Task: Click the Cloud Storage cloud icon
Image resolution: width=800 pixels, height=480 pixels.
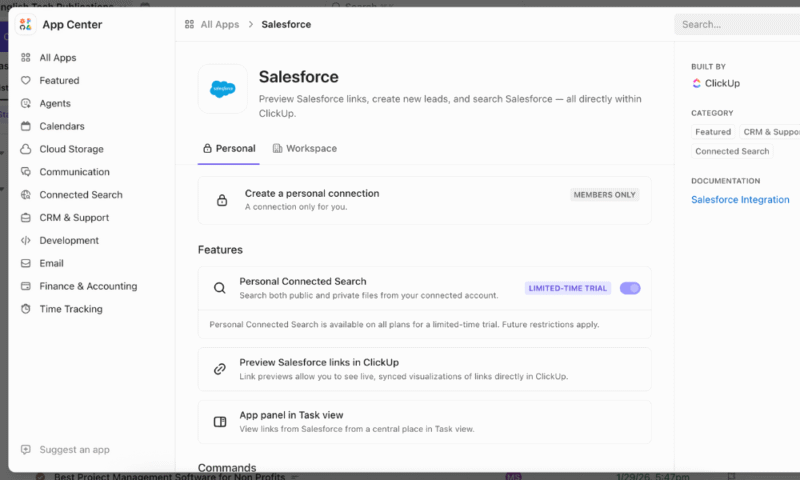Action: click(x=26, y=149)
